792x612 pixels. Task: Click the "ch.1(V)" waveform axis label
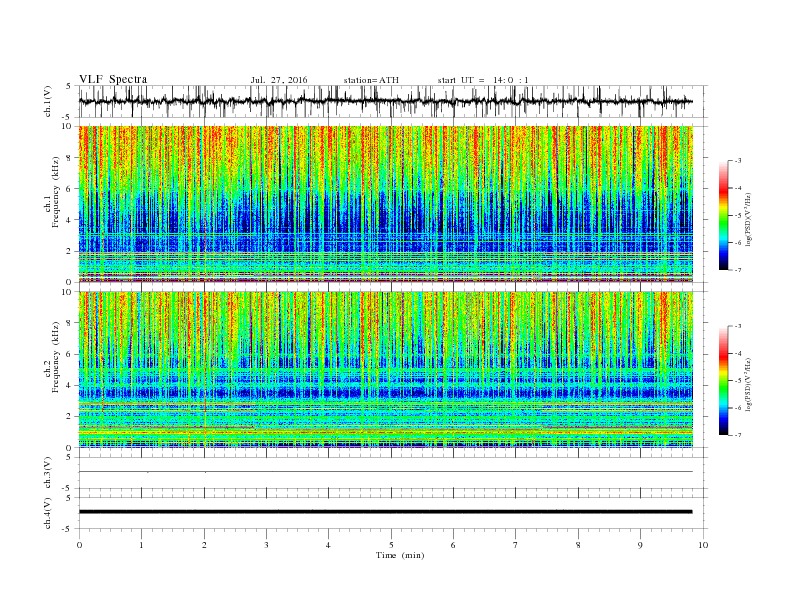[48, 101]
